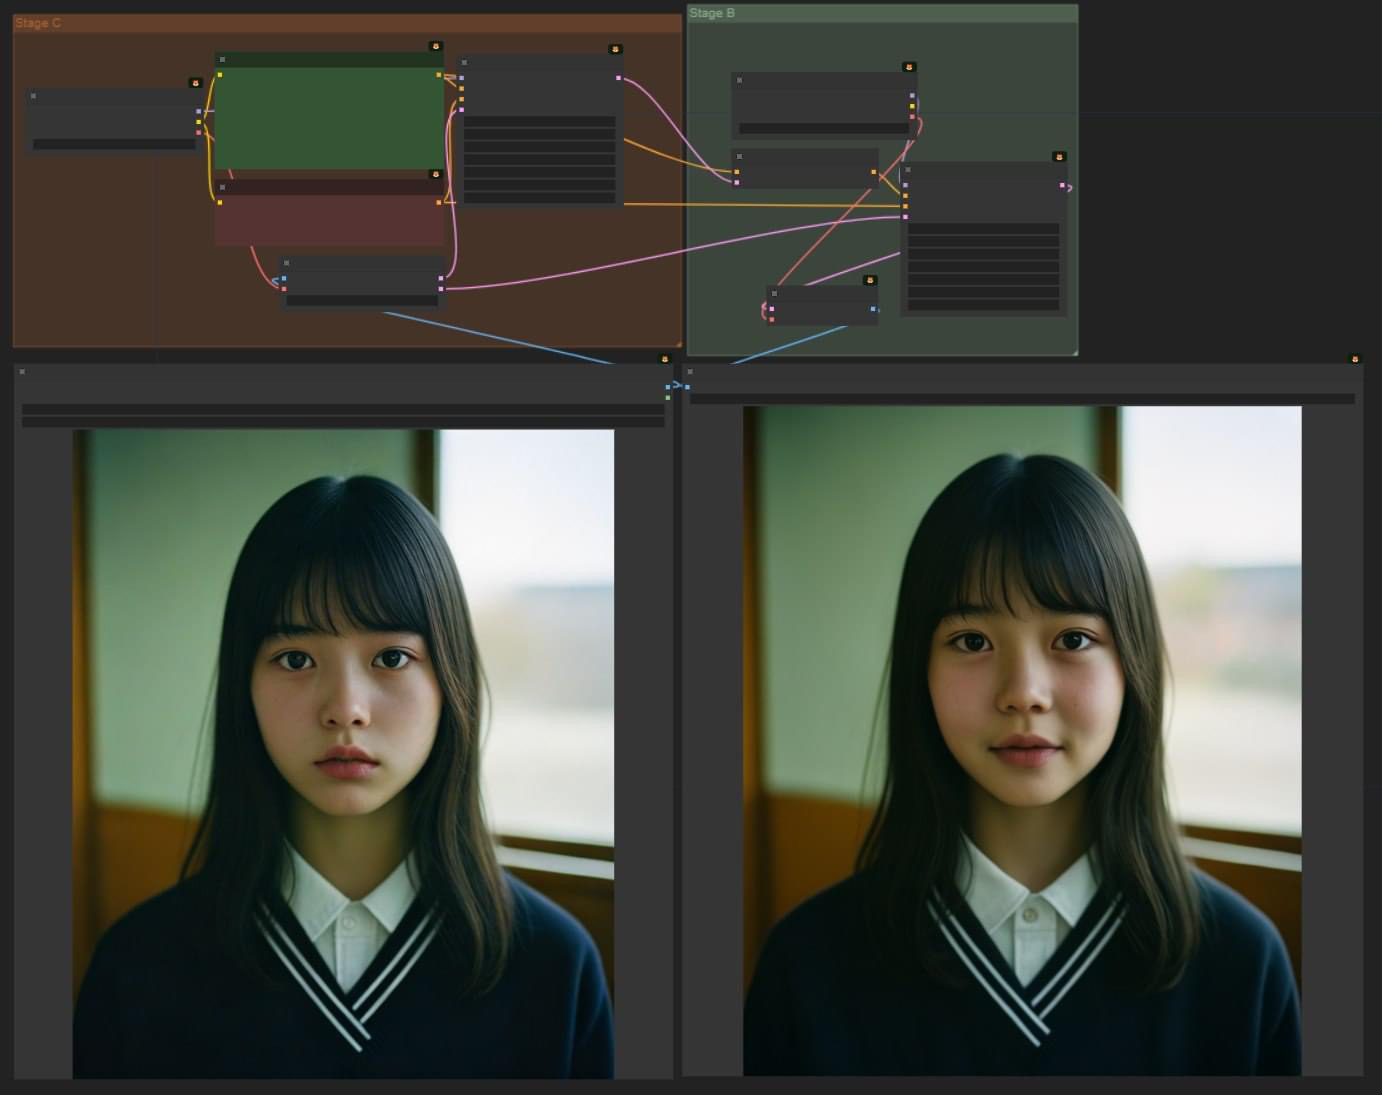Click the bottom widget row of Stage B sampler
Image resolution: width=1382 pixels, height=1095 pixels.
[x=983, y=305]
